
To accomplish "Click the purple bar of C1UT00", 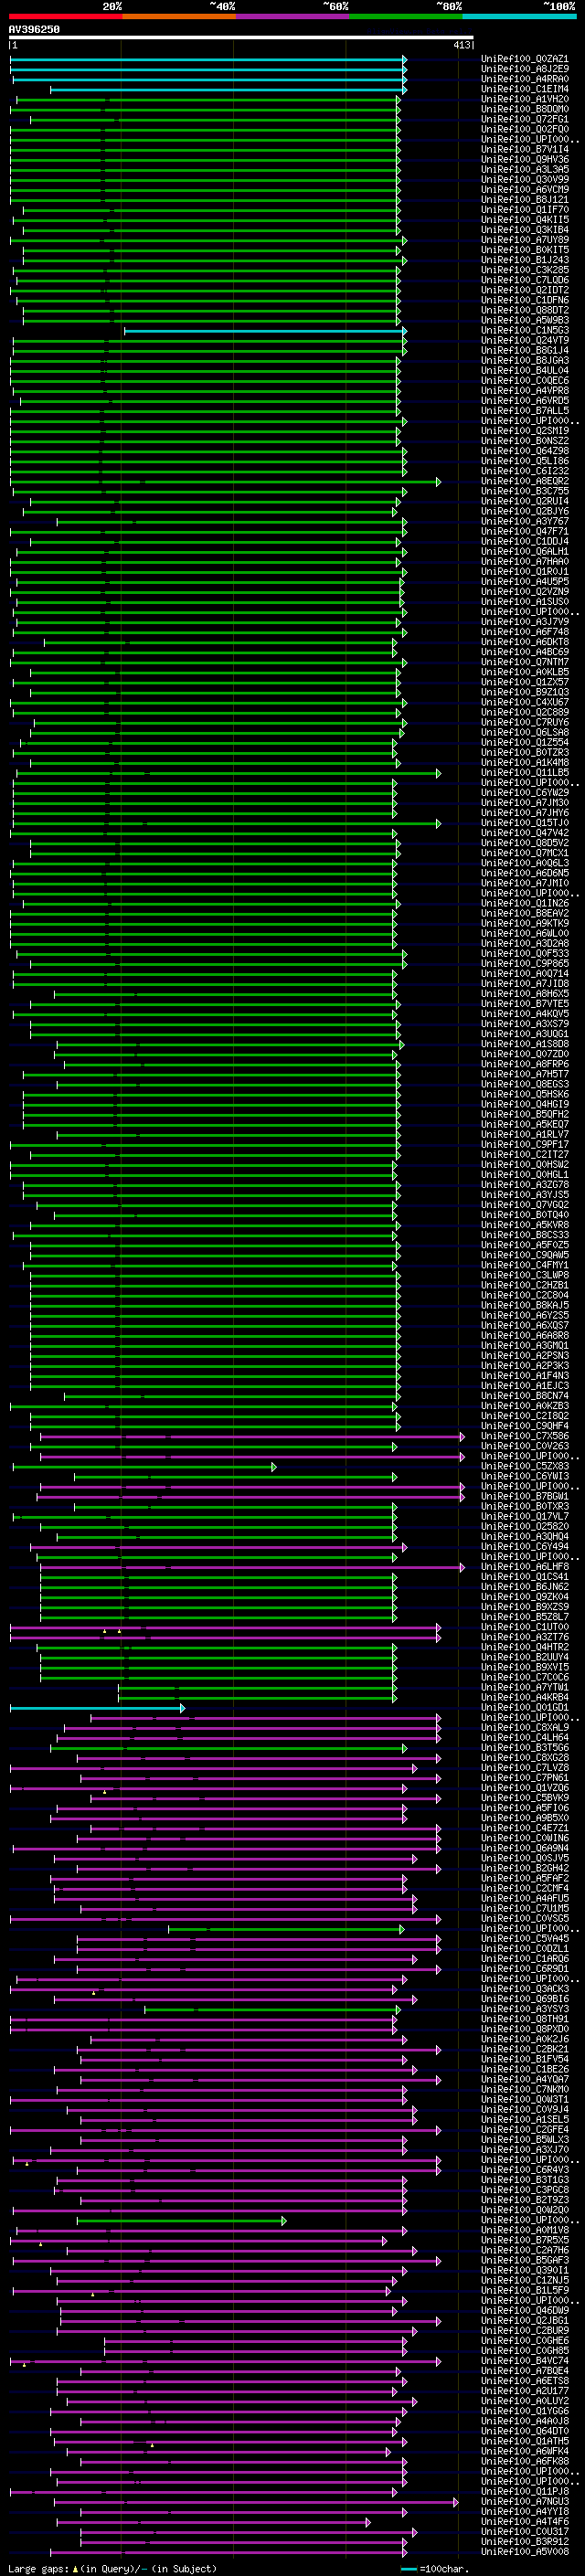I will 225,1627.
